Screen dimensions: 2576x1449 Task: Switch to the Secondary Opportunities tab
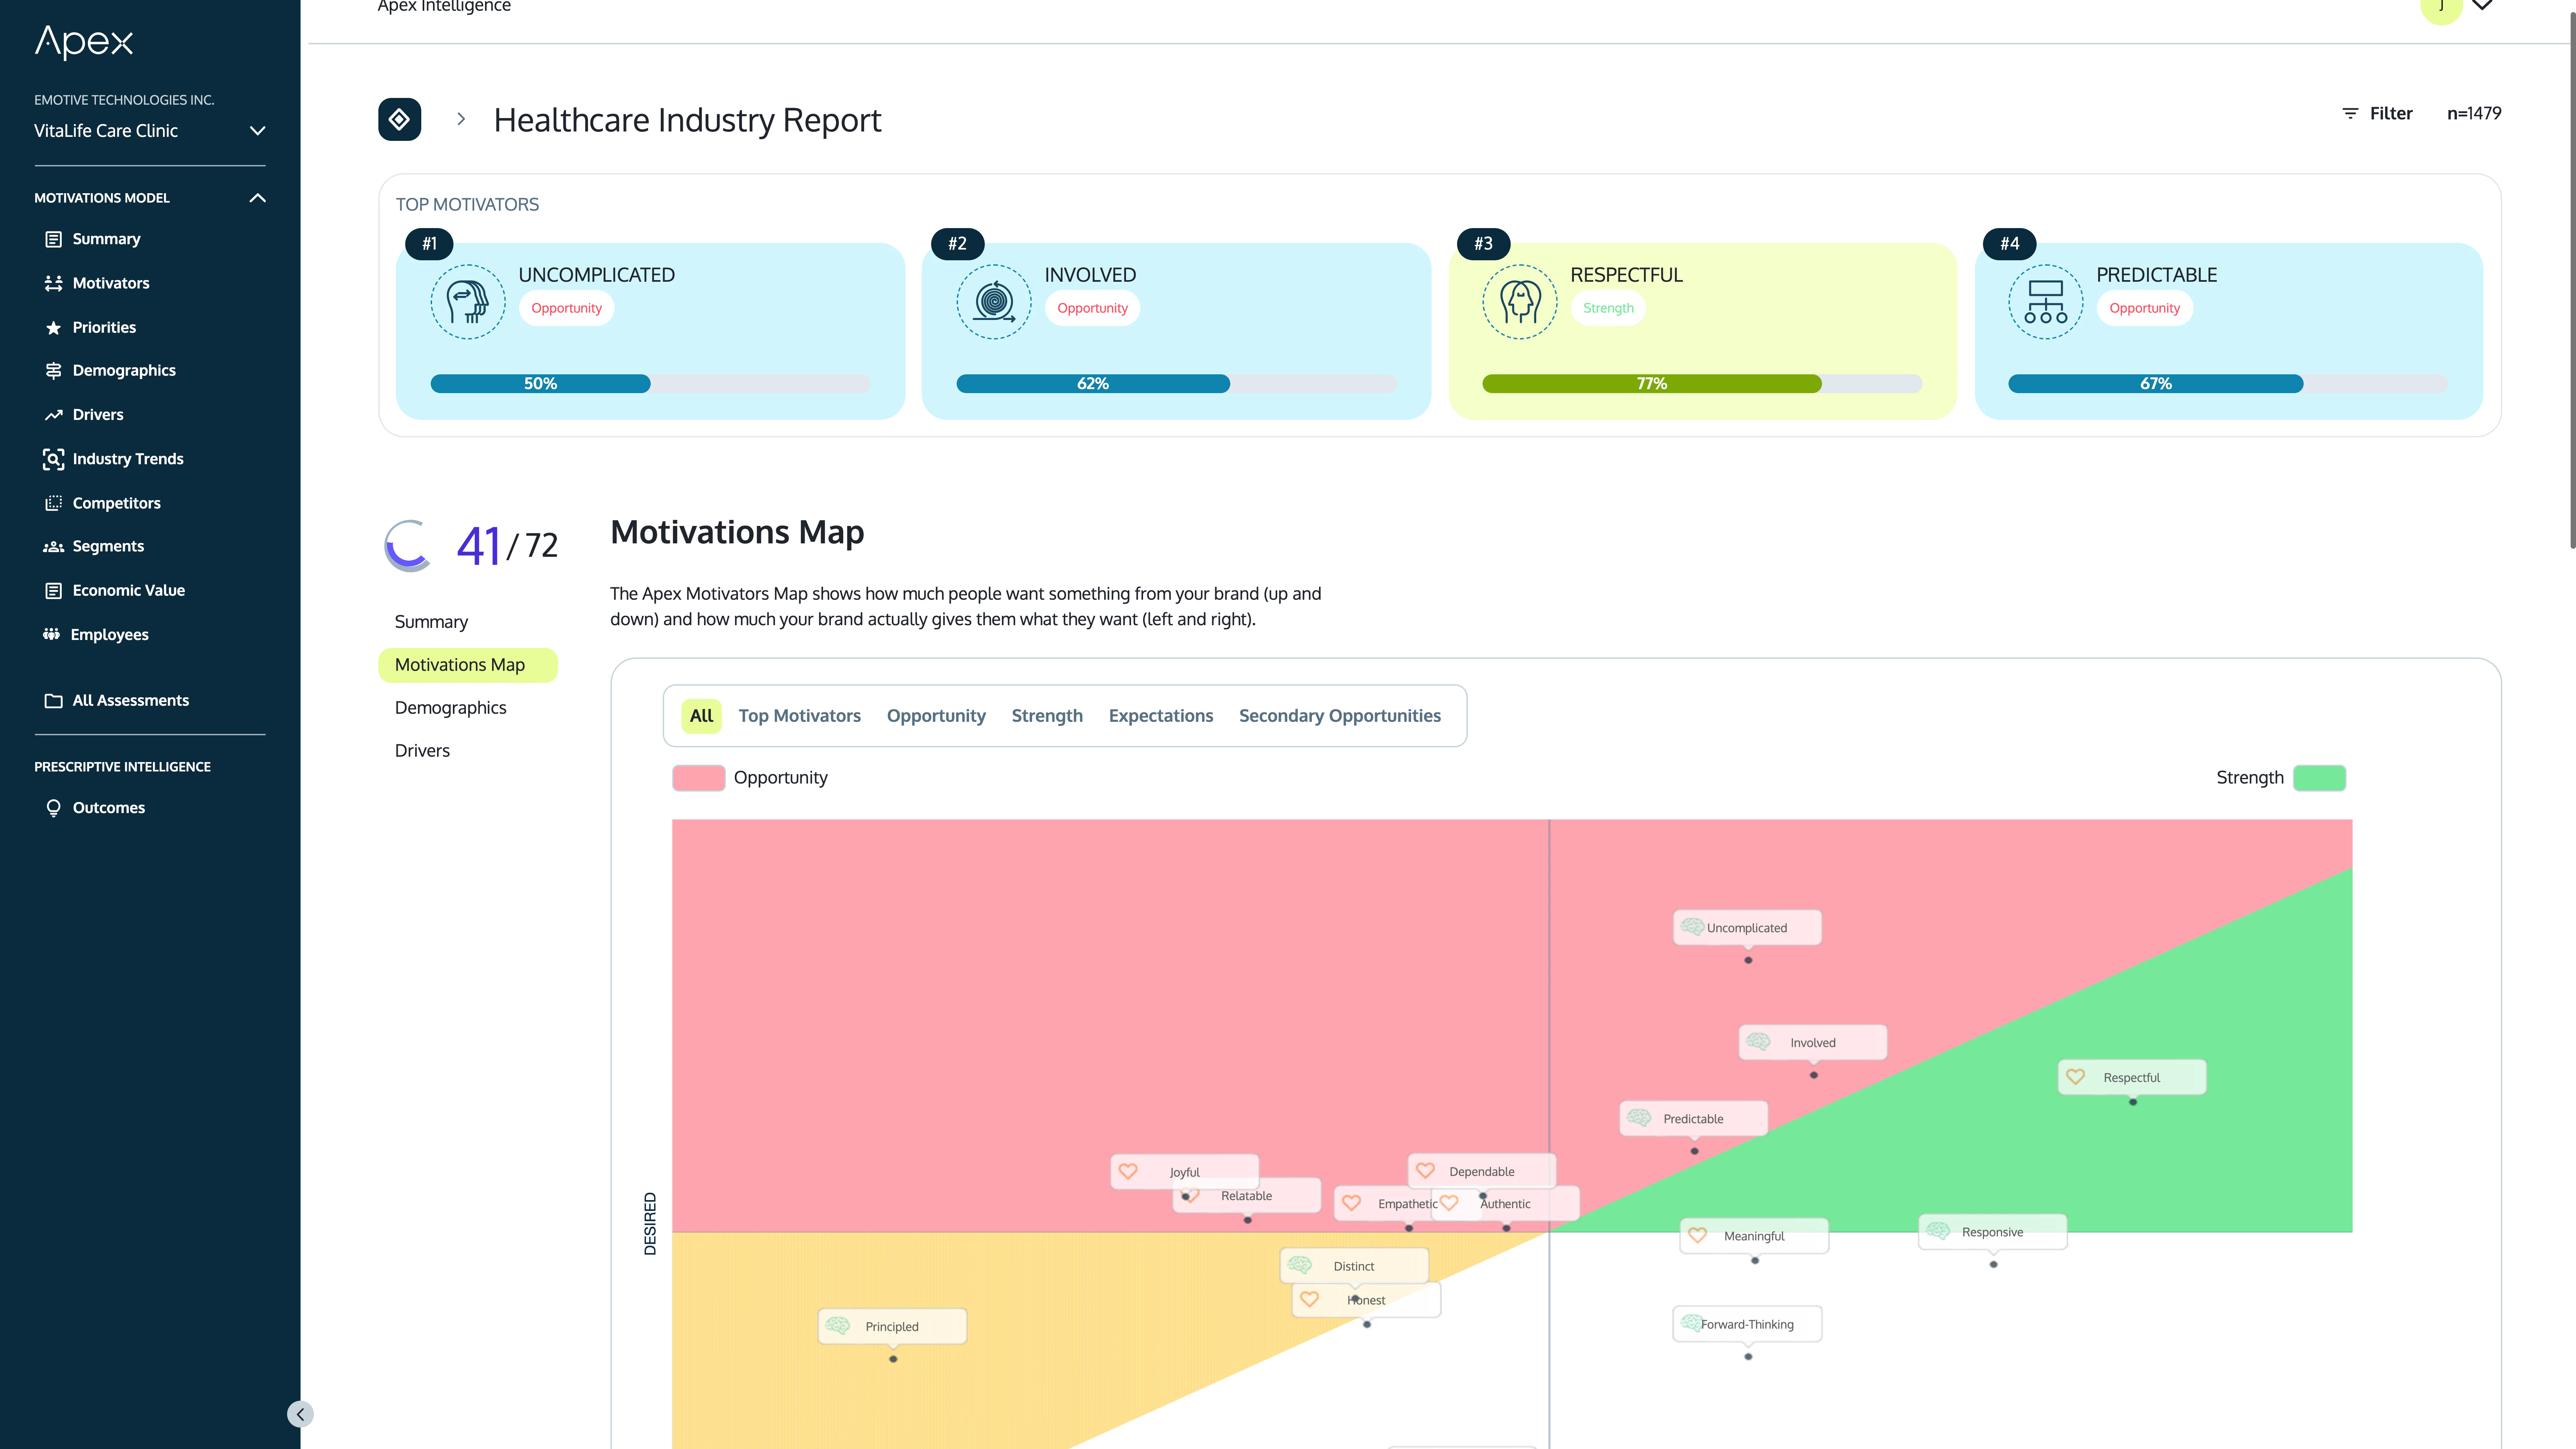click(x=1340, y=716)
